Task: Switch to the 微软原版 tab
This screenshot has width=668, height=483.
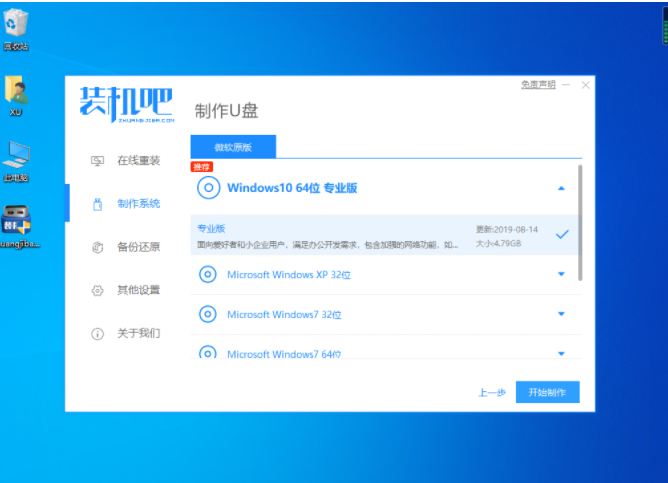Action: (233, 146)
